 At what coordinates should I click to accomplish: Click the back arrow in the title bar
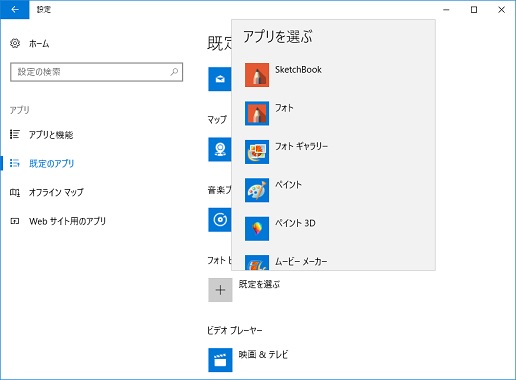(x=15, y=9)
